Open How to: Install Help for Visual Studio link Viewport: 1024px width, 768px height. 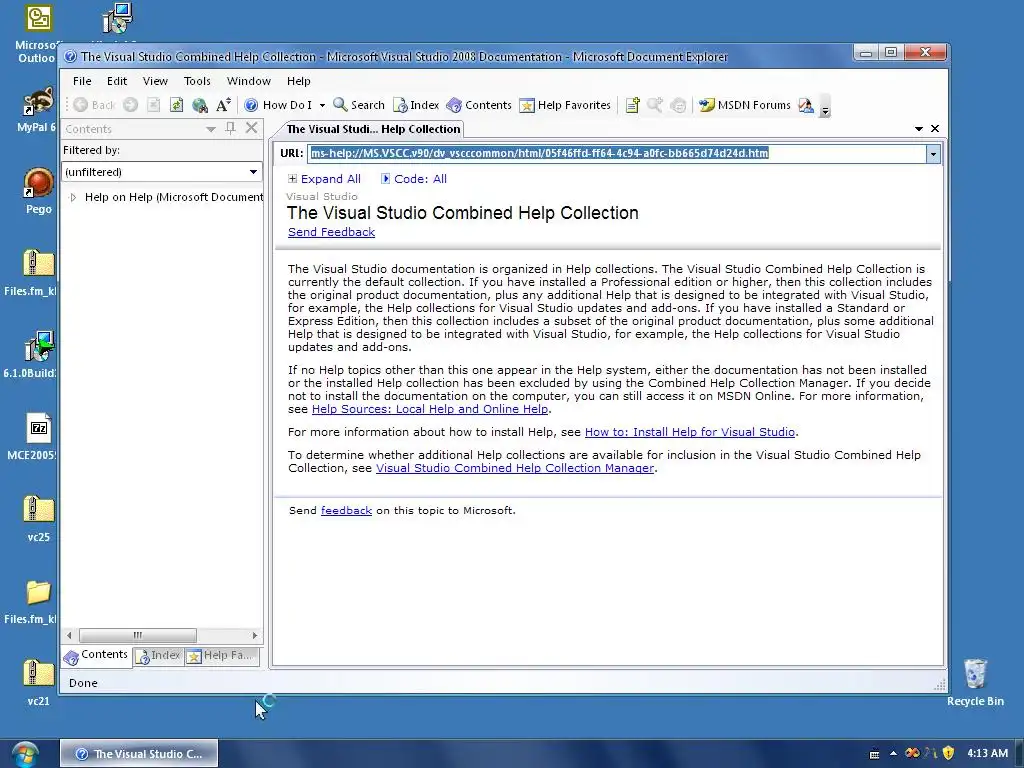click(690, 432)
